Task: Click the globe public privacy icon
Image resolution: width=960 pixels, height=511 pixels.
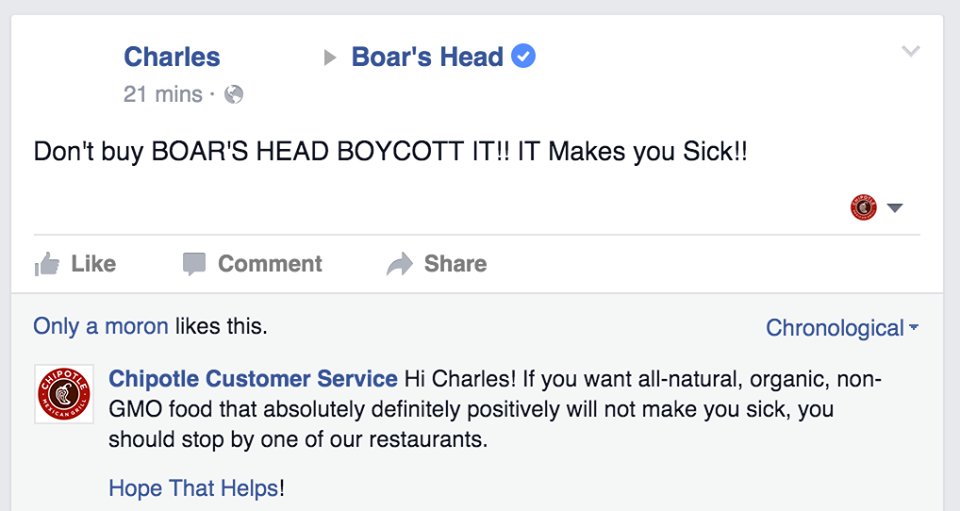Action: point(234,94)
